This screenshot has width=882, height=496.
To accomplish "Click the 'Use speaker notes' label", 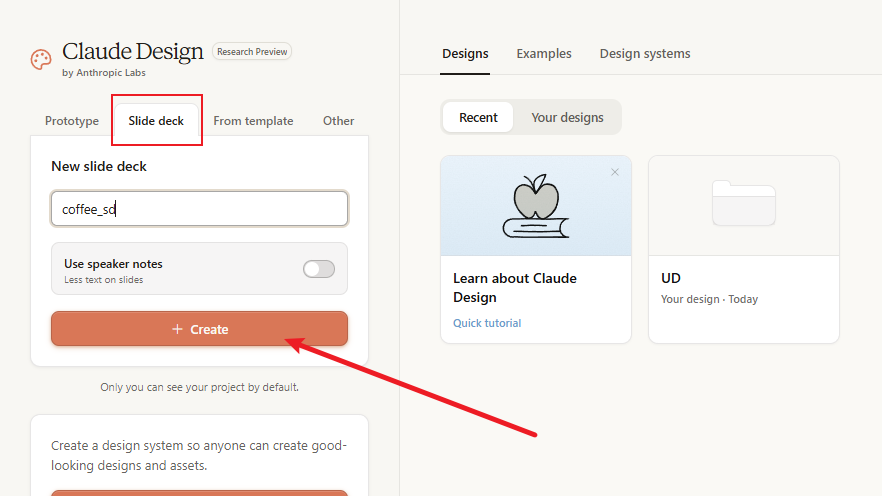I will [113, 264].
